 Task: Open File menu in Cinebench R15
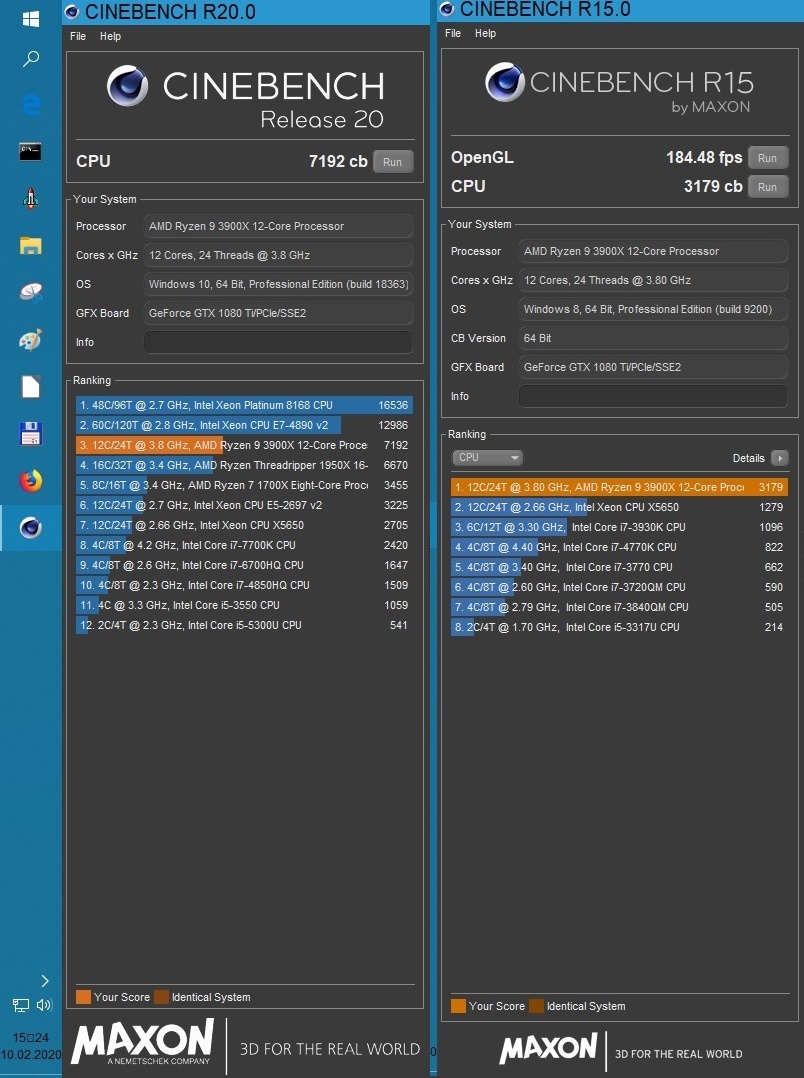(453, 33)
